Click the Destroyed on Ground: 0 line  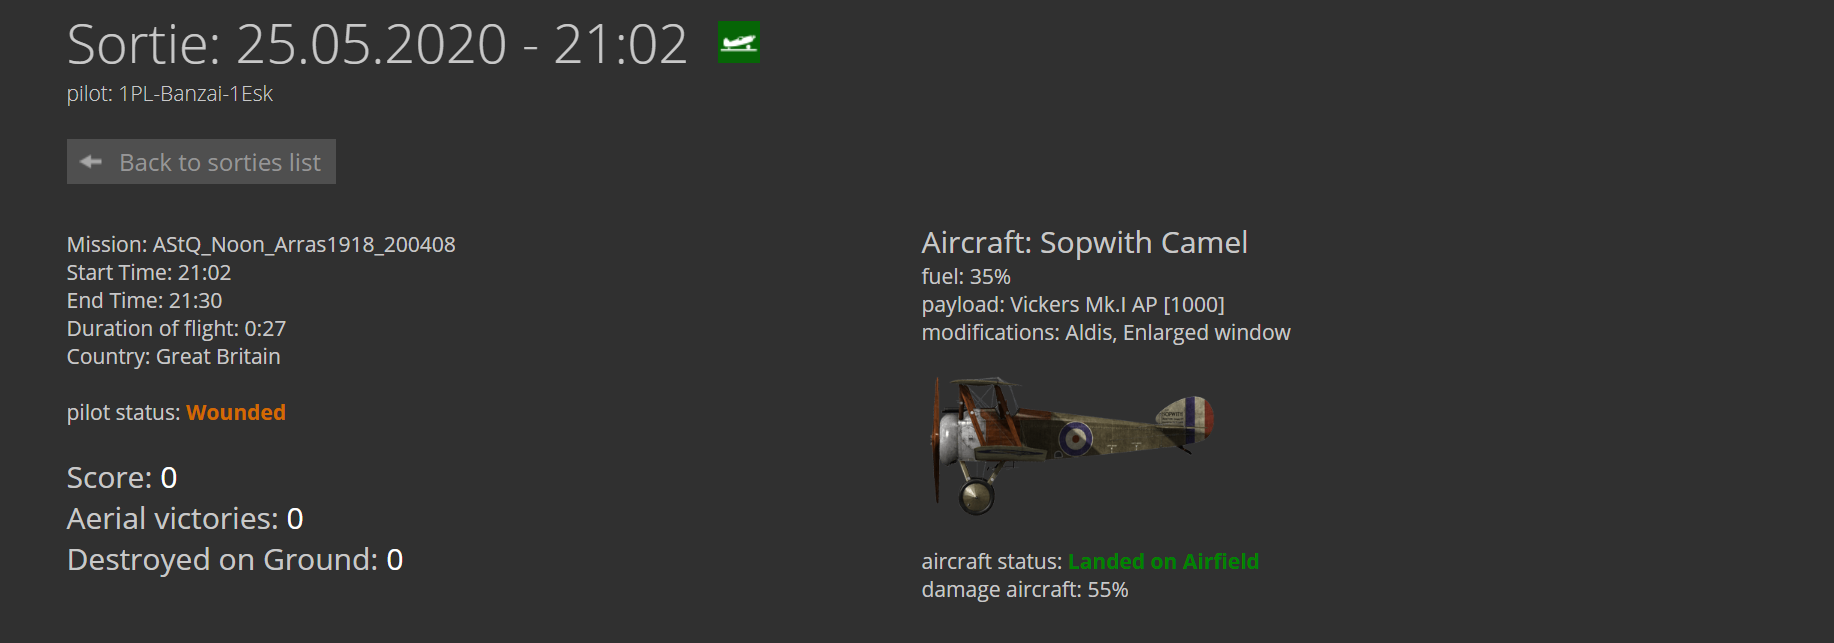pos(235,560)
